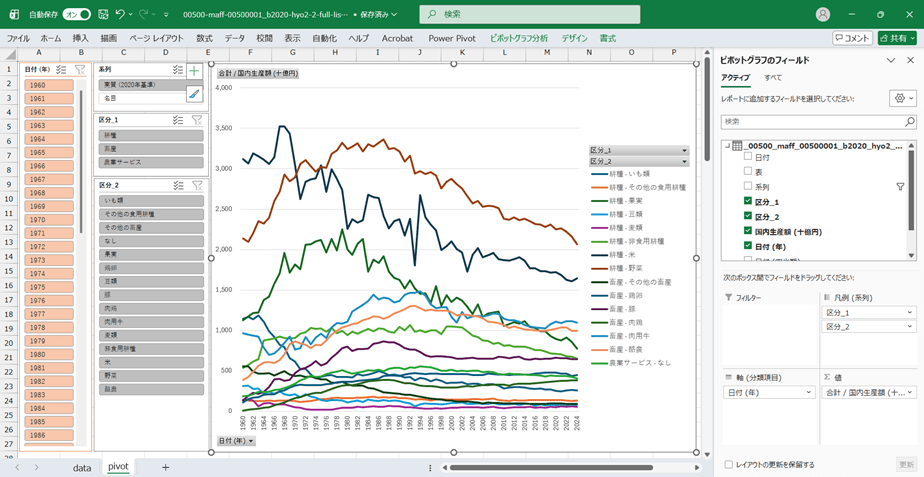Image resolution: width=924 pixels, height=477 pixels.
Task: Click the save icon in title bar
Action: click(x=102, y=15)
